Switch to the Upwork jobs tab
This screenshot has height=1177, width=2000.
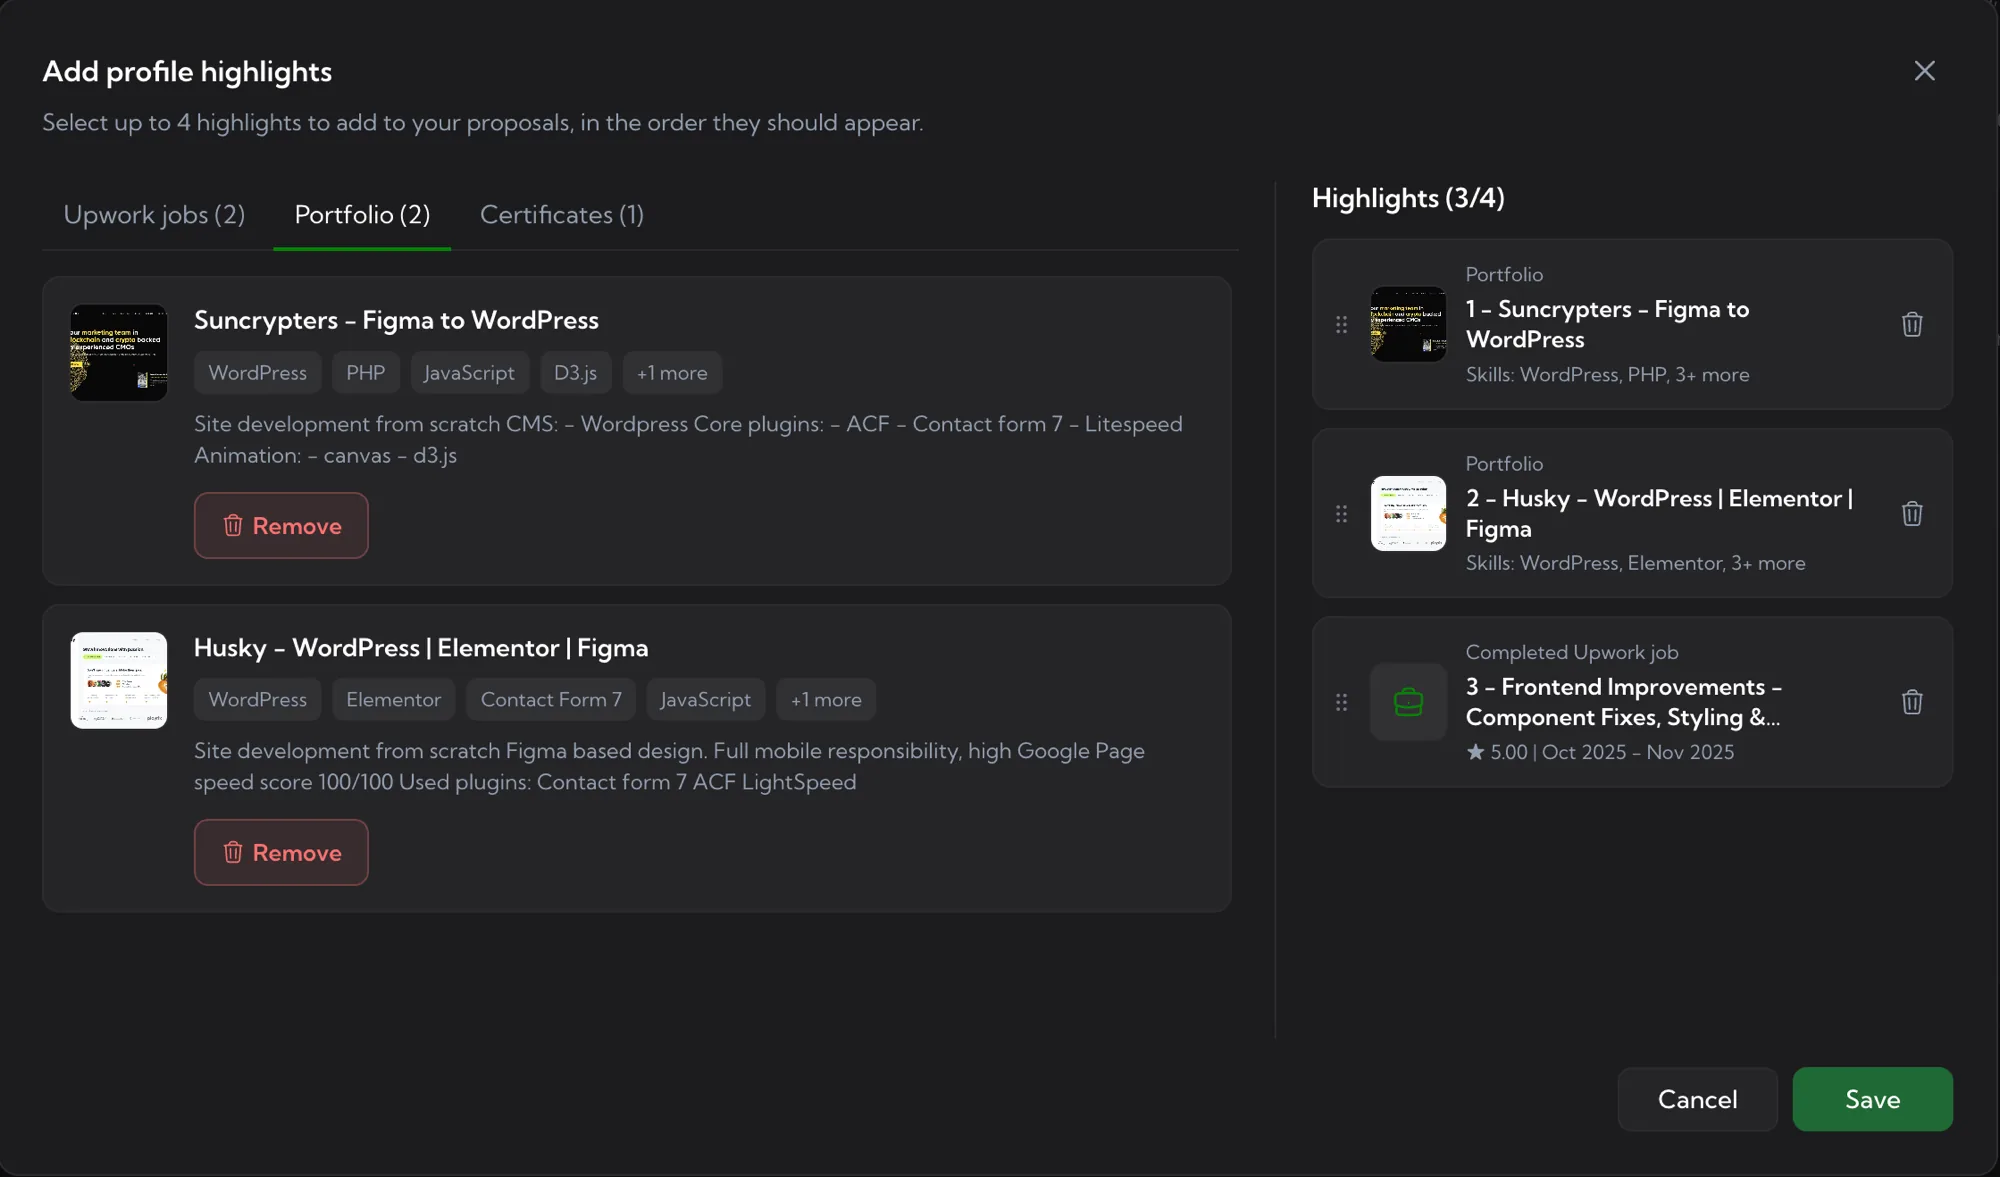tap(154, 214)
